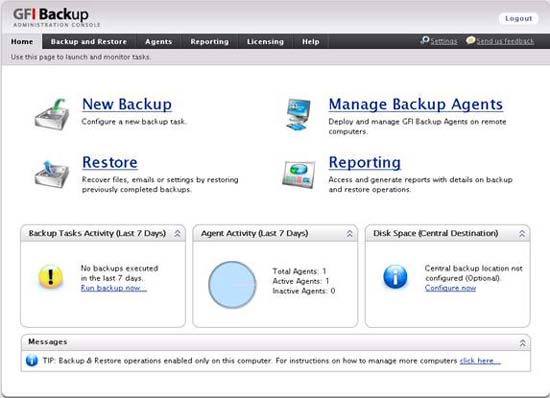Open the Help menu
The height and width of the screenshot is (398, 550).
click(x=311, y=41)
